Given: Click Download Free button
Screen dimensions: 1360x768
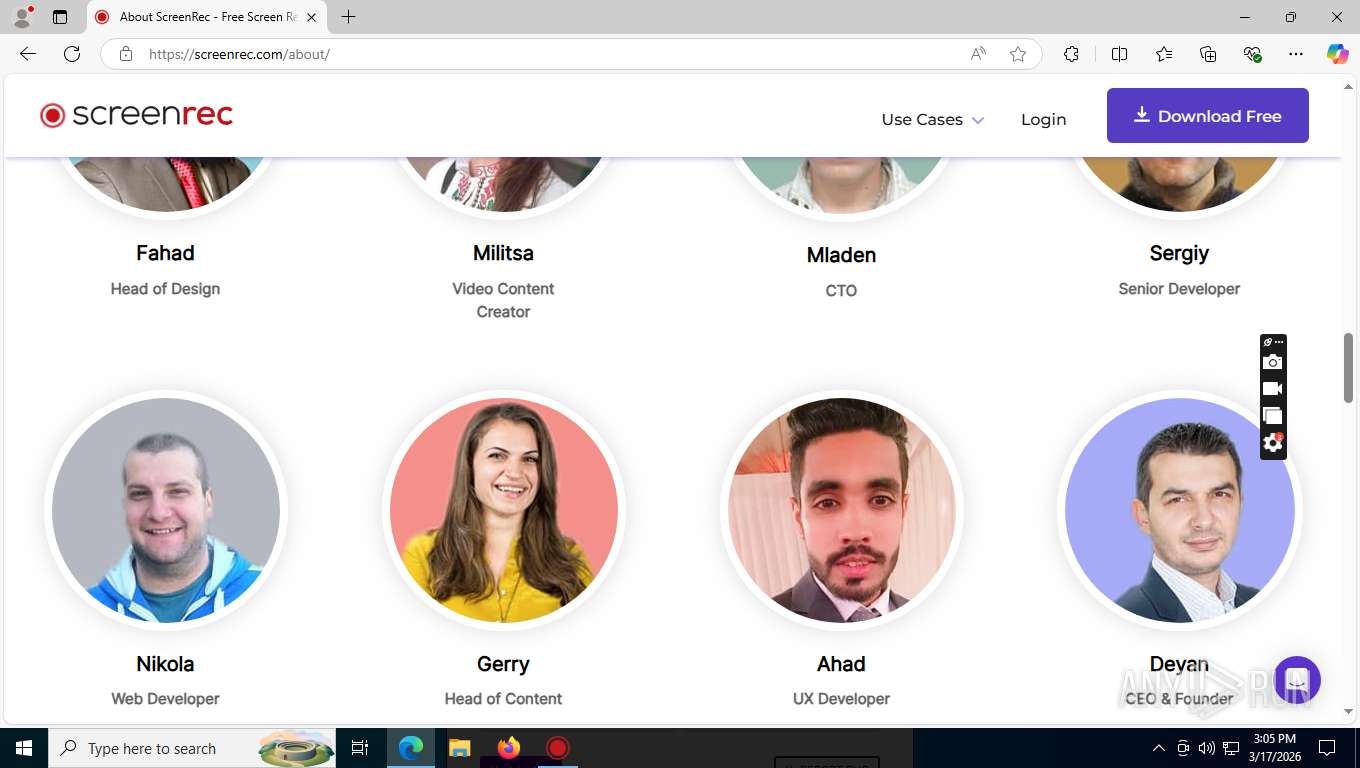Looking at the screenshot, I should click(x=1207, y=115).
